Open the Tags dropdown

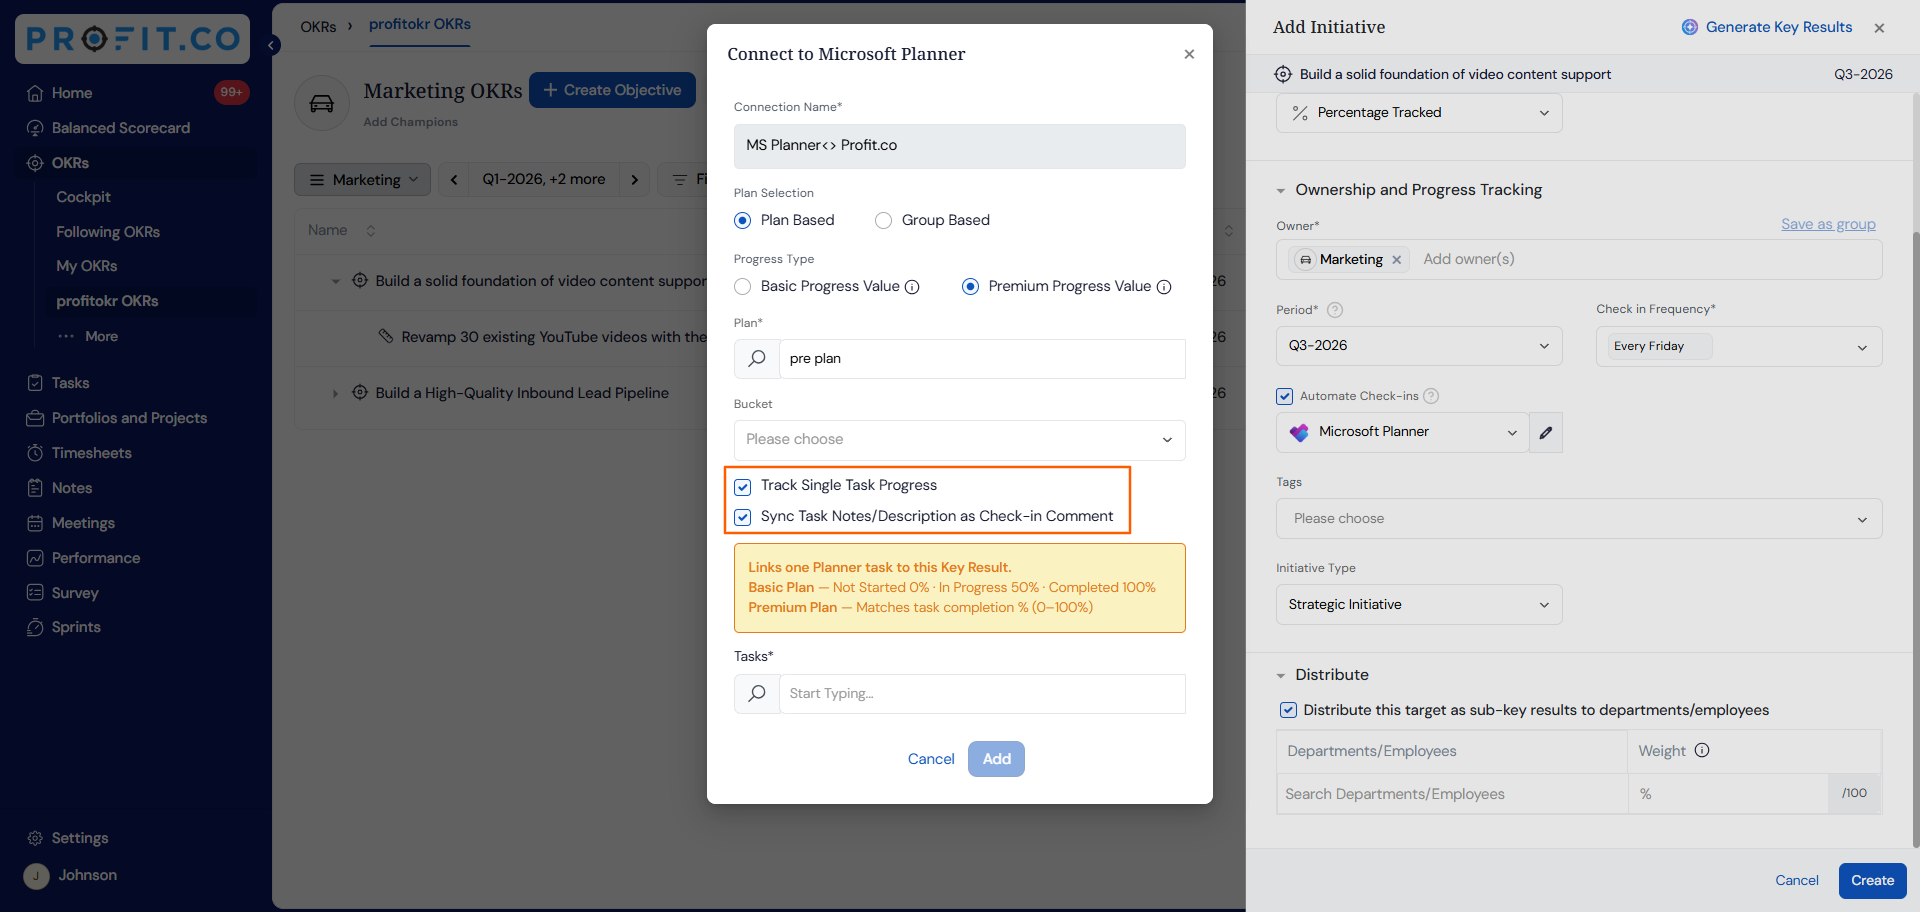coord(1579,519)
